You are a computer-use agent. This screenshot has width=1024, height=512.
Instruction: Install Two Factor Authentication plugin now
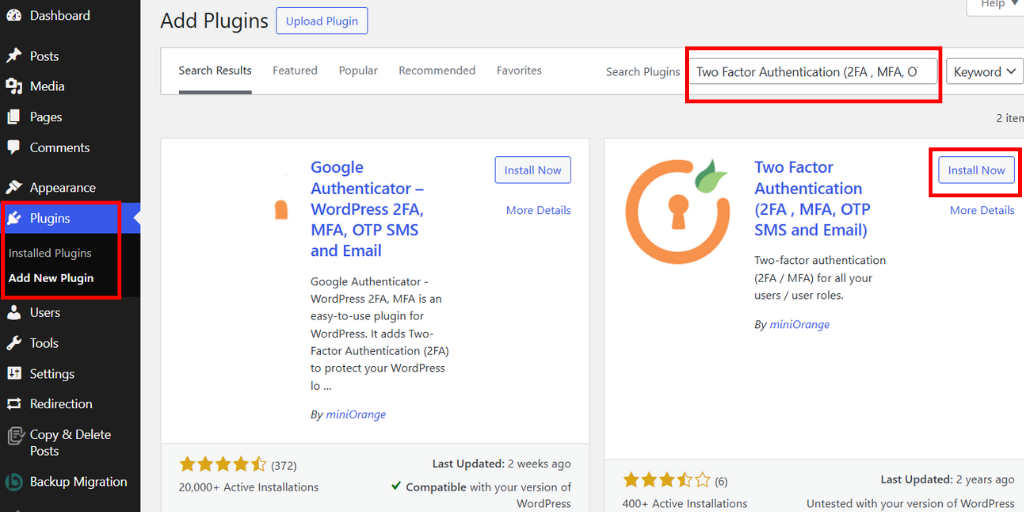pyautogui.click(x=976, y=170)
